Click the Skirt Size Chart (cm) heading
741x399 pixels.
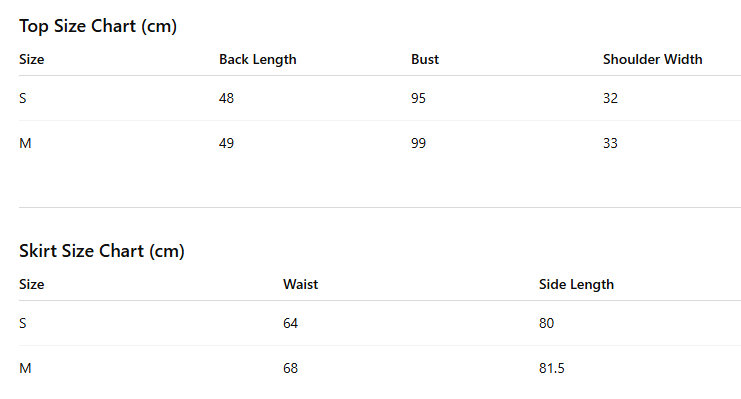click(102, 251)
